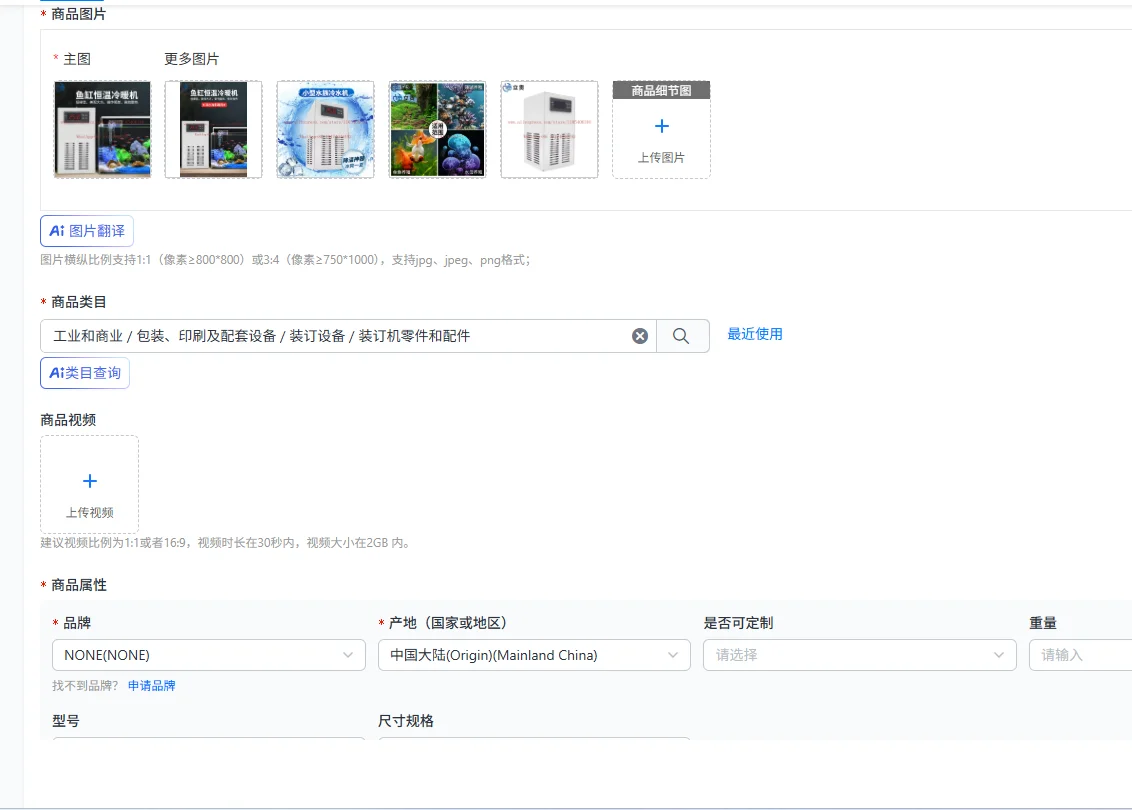Click the image ratio hint text
The height and width of the screenshot is (810, 1132).
click(286, 260)
